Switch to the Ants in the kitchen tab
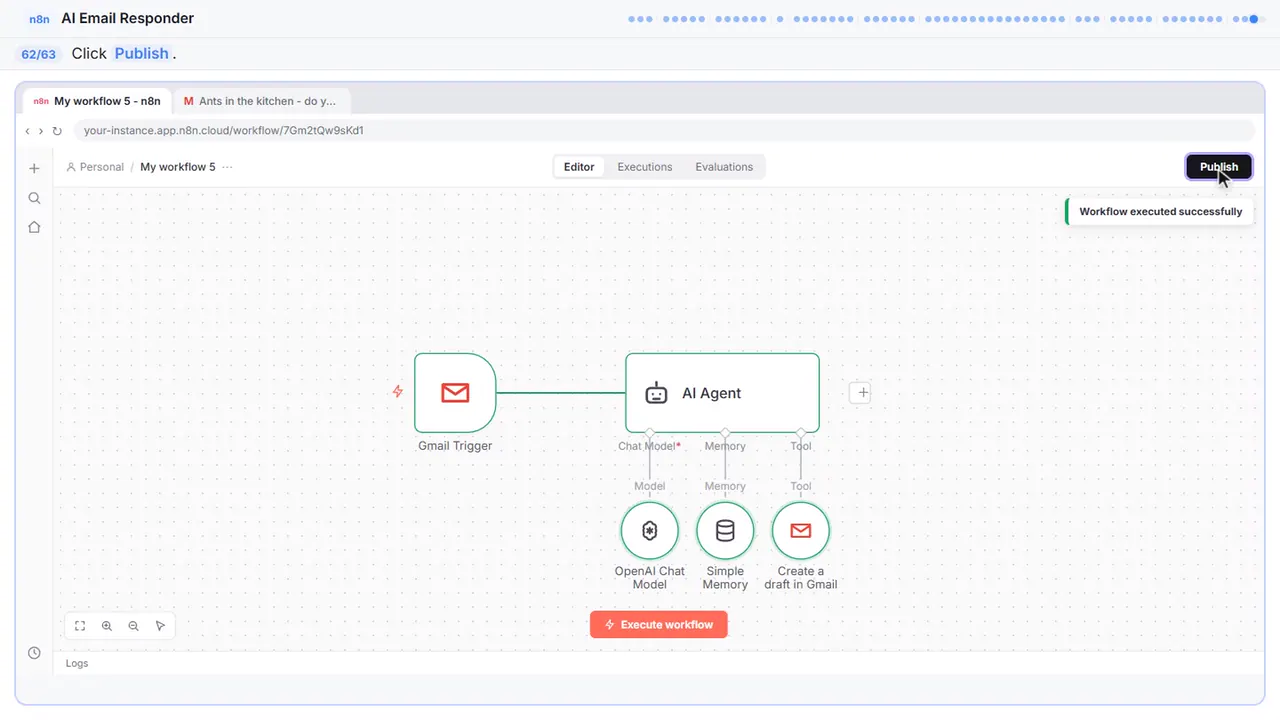 click(261, 101)
